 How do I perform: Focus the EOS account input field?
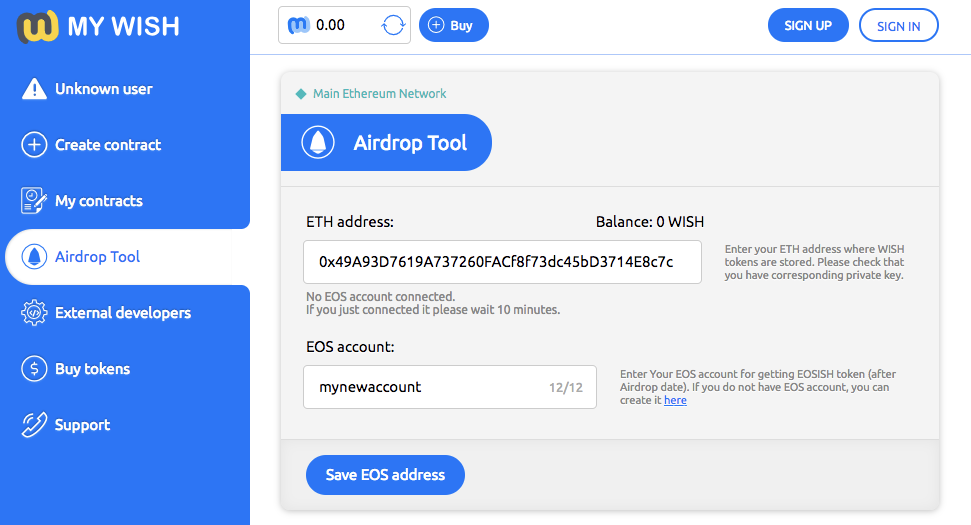(450, 387)
